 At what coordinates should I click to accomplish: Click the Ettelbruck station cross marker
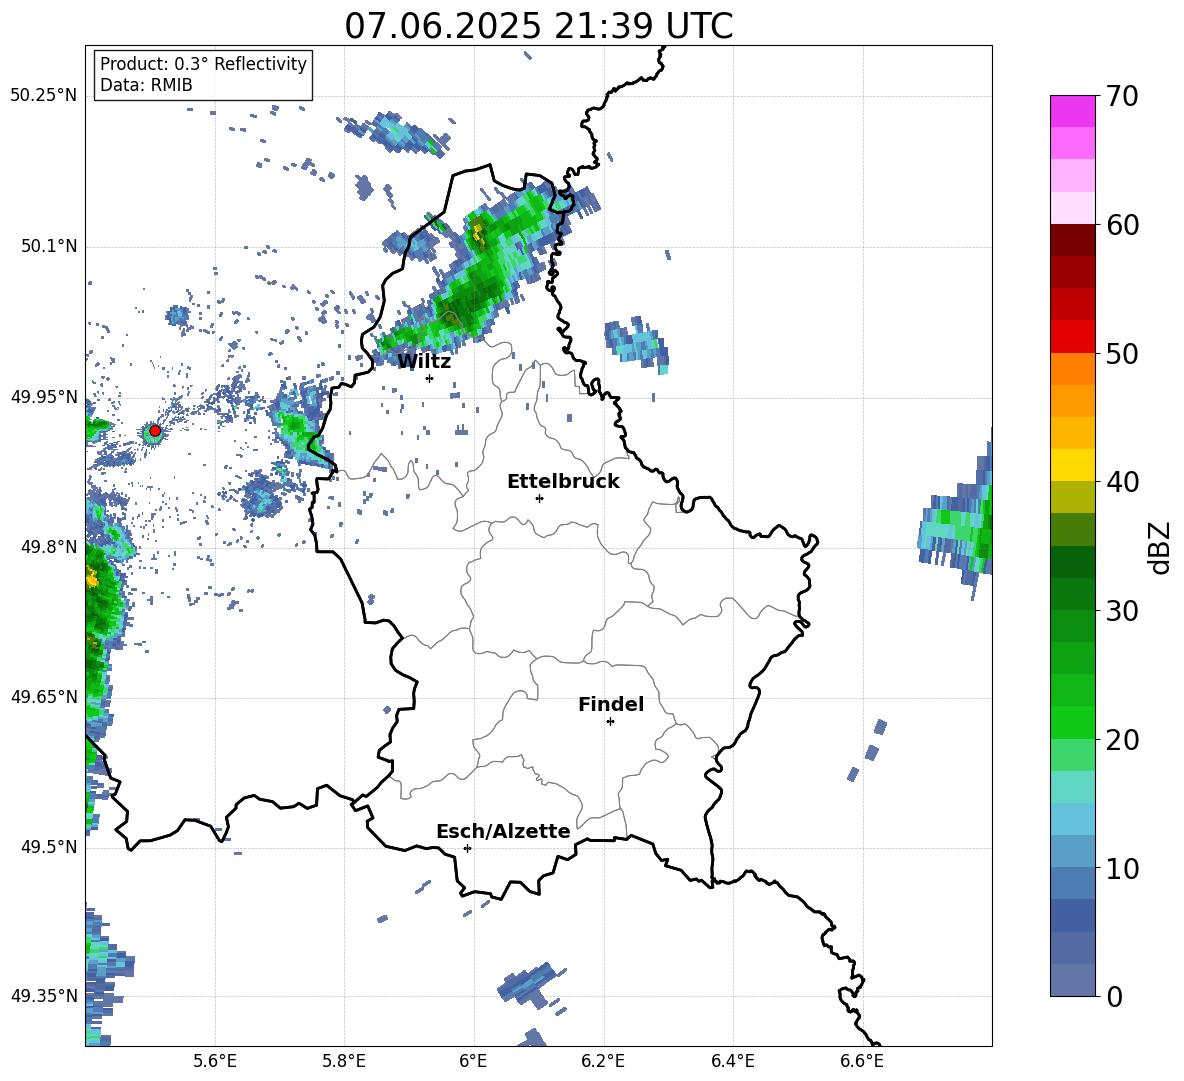click(x=539, y=498)
